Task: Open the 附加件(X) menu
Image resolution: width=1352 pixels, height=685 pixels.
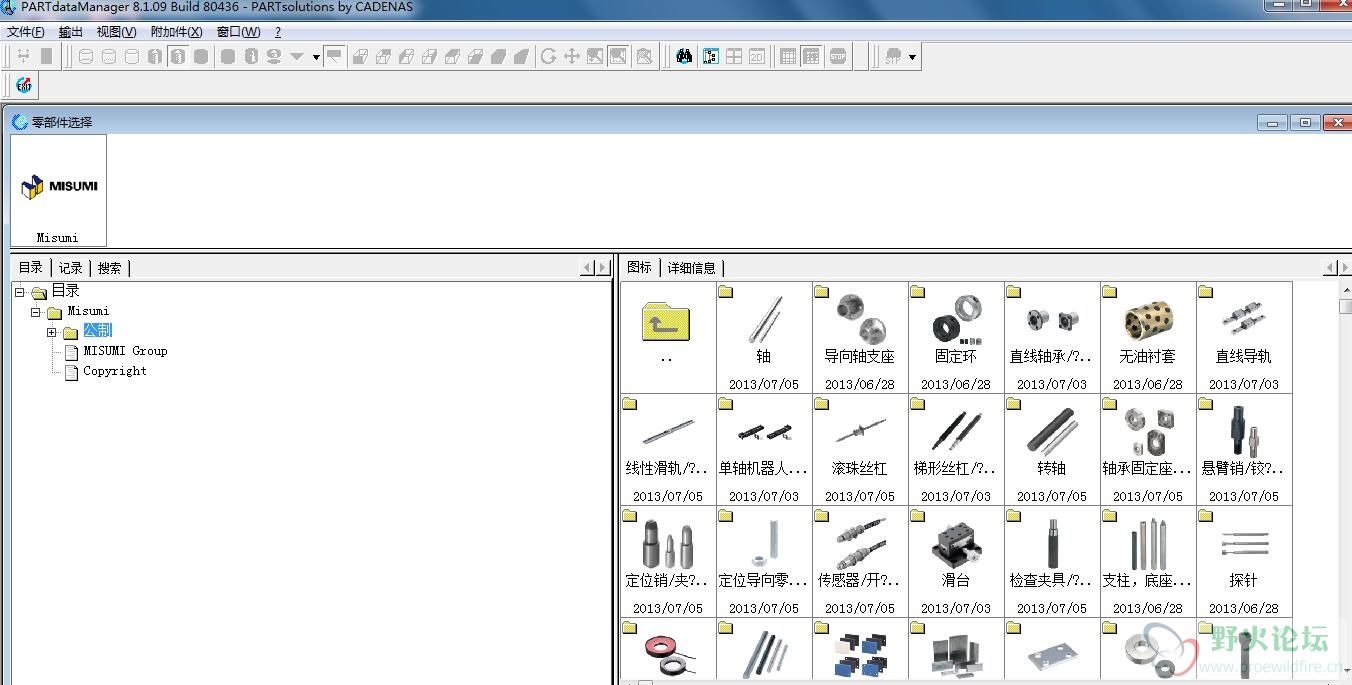Action: point(177,32)
